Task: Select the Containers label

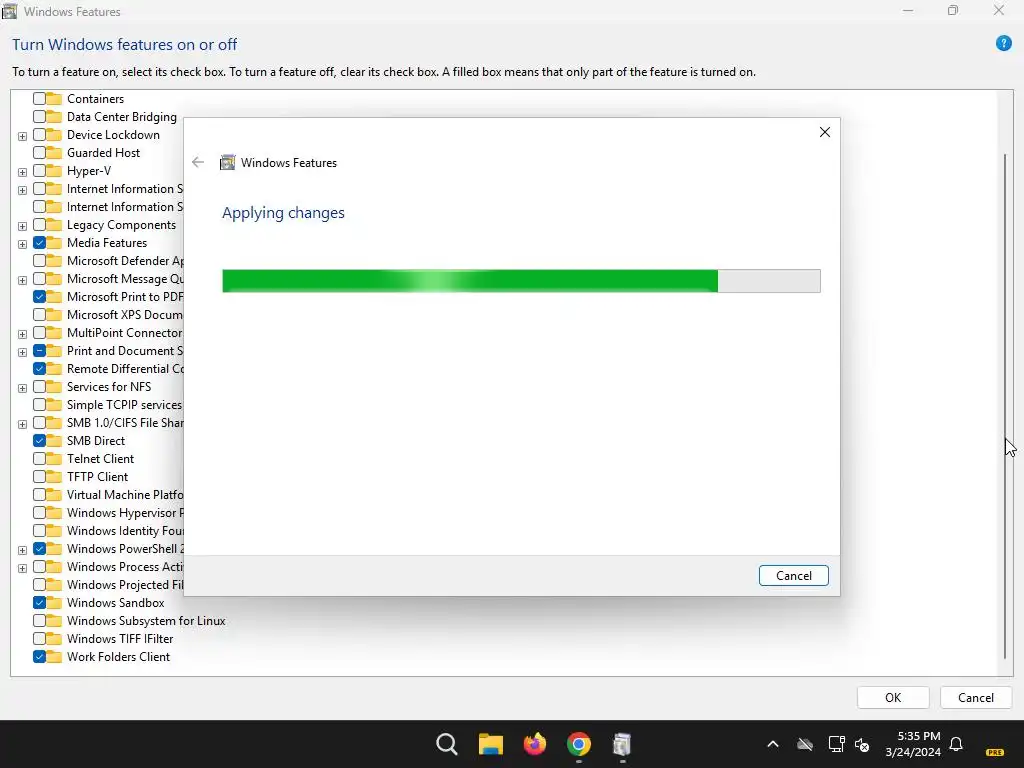Action: [x=95, y=99]
